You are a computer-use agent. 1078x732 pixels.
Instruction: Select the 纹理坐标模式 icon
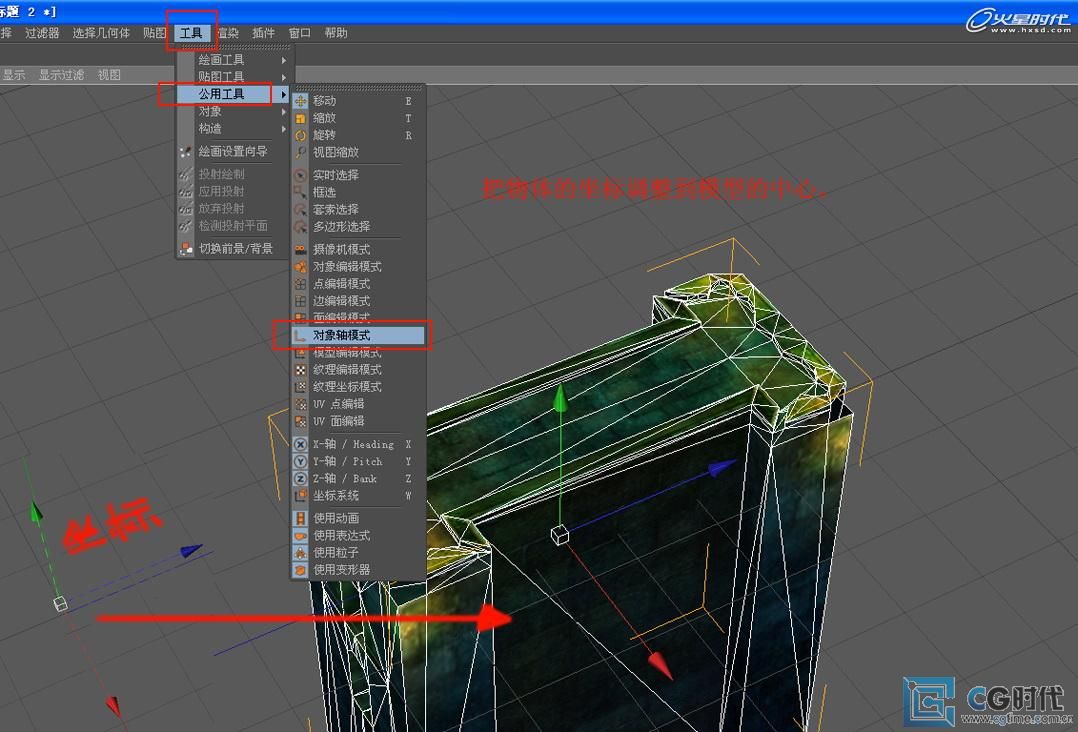point(300,387)
